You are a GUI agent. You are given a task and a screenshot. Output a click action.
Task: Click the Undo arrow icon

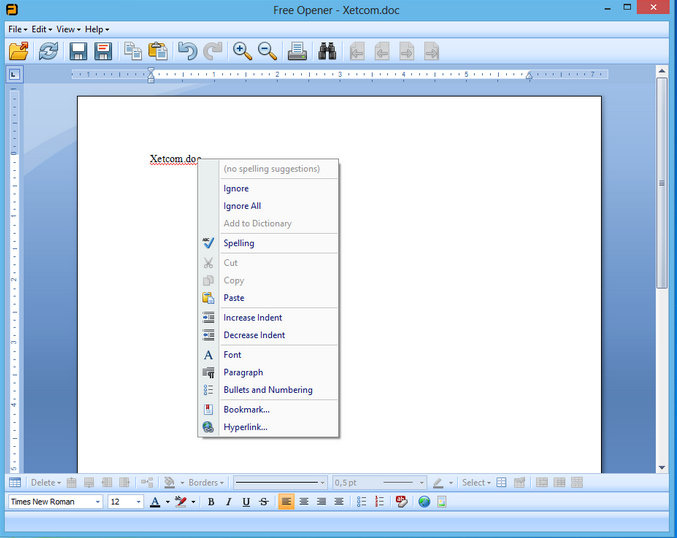[187, 51]
